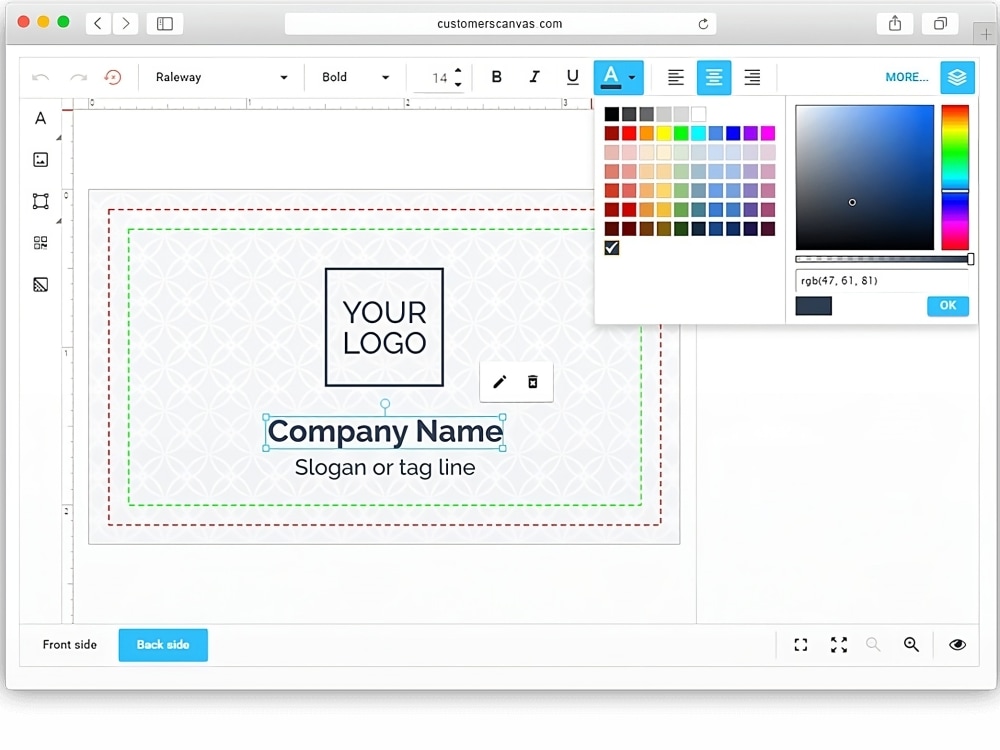This screenshot has height=750, width=1000.
Task: Toggle underline formatting
Action: tap(573, 77)
